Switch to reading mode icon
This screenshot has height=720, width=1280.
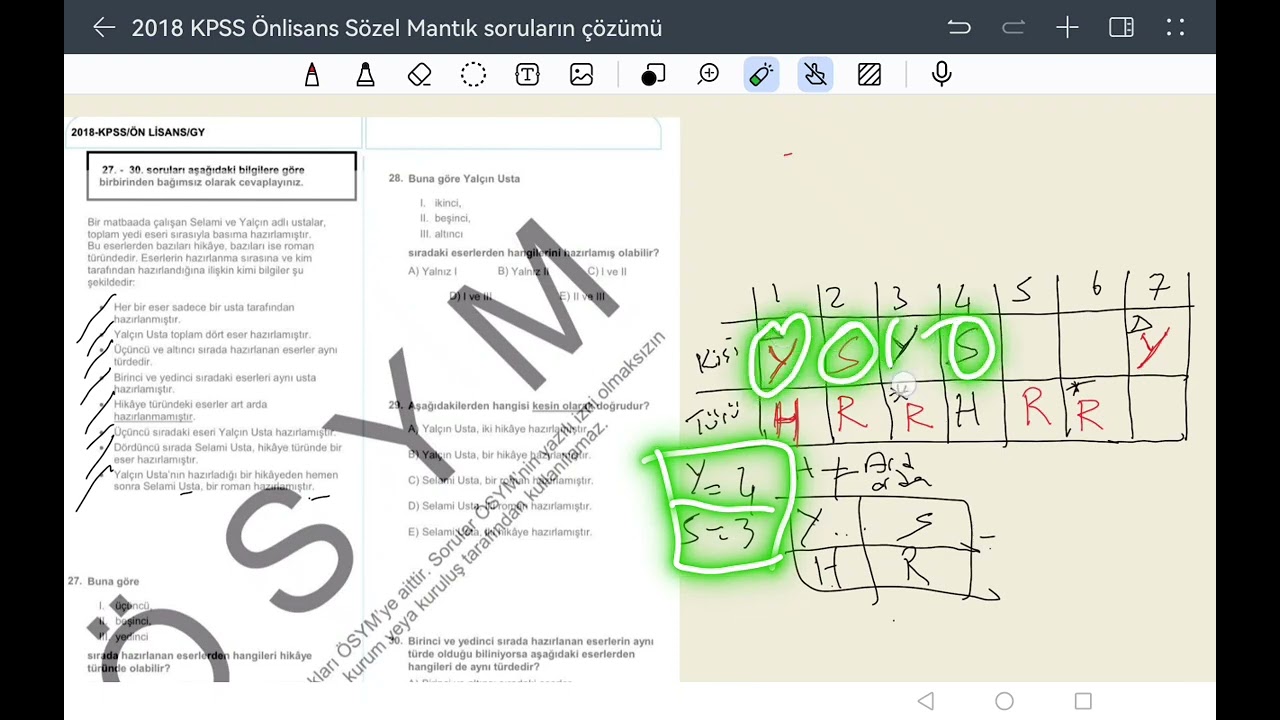tap(1121, 28)
